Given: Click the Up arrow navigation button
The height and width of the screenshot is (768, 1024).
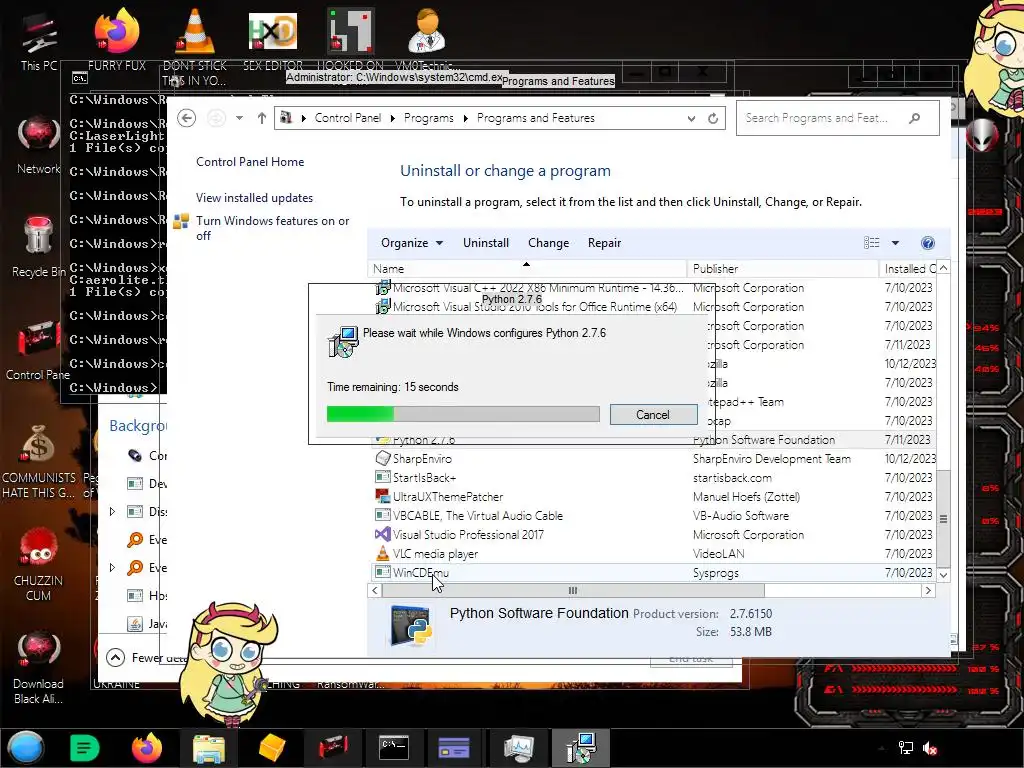Looking at the screenshot, I should point(261,118).
